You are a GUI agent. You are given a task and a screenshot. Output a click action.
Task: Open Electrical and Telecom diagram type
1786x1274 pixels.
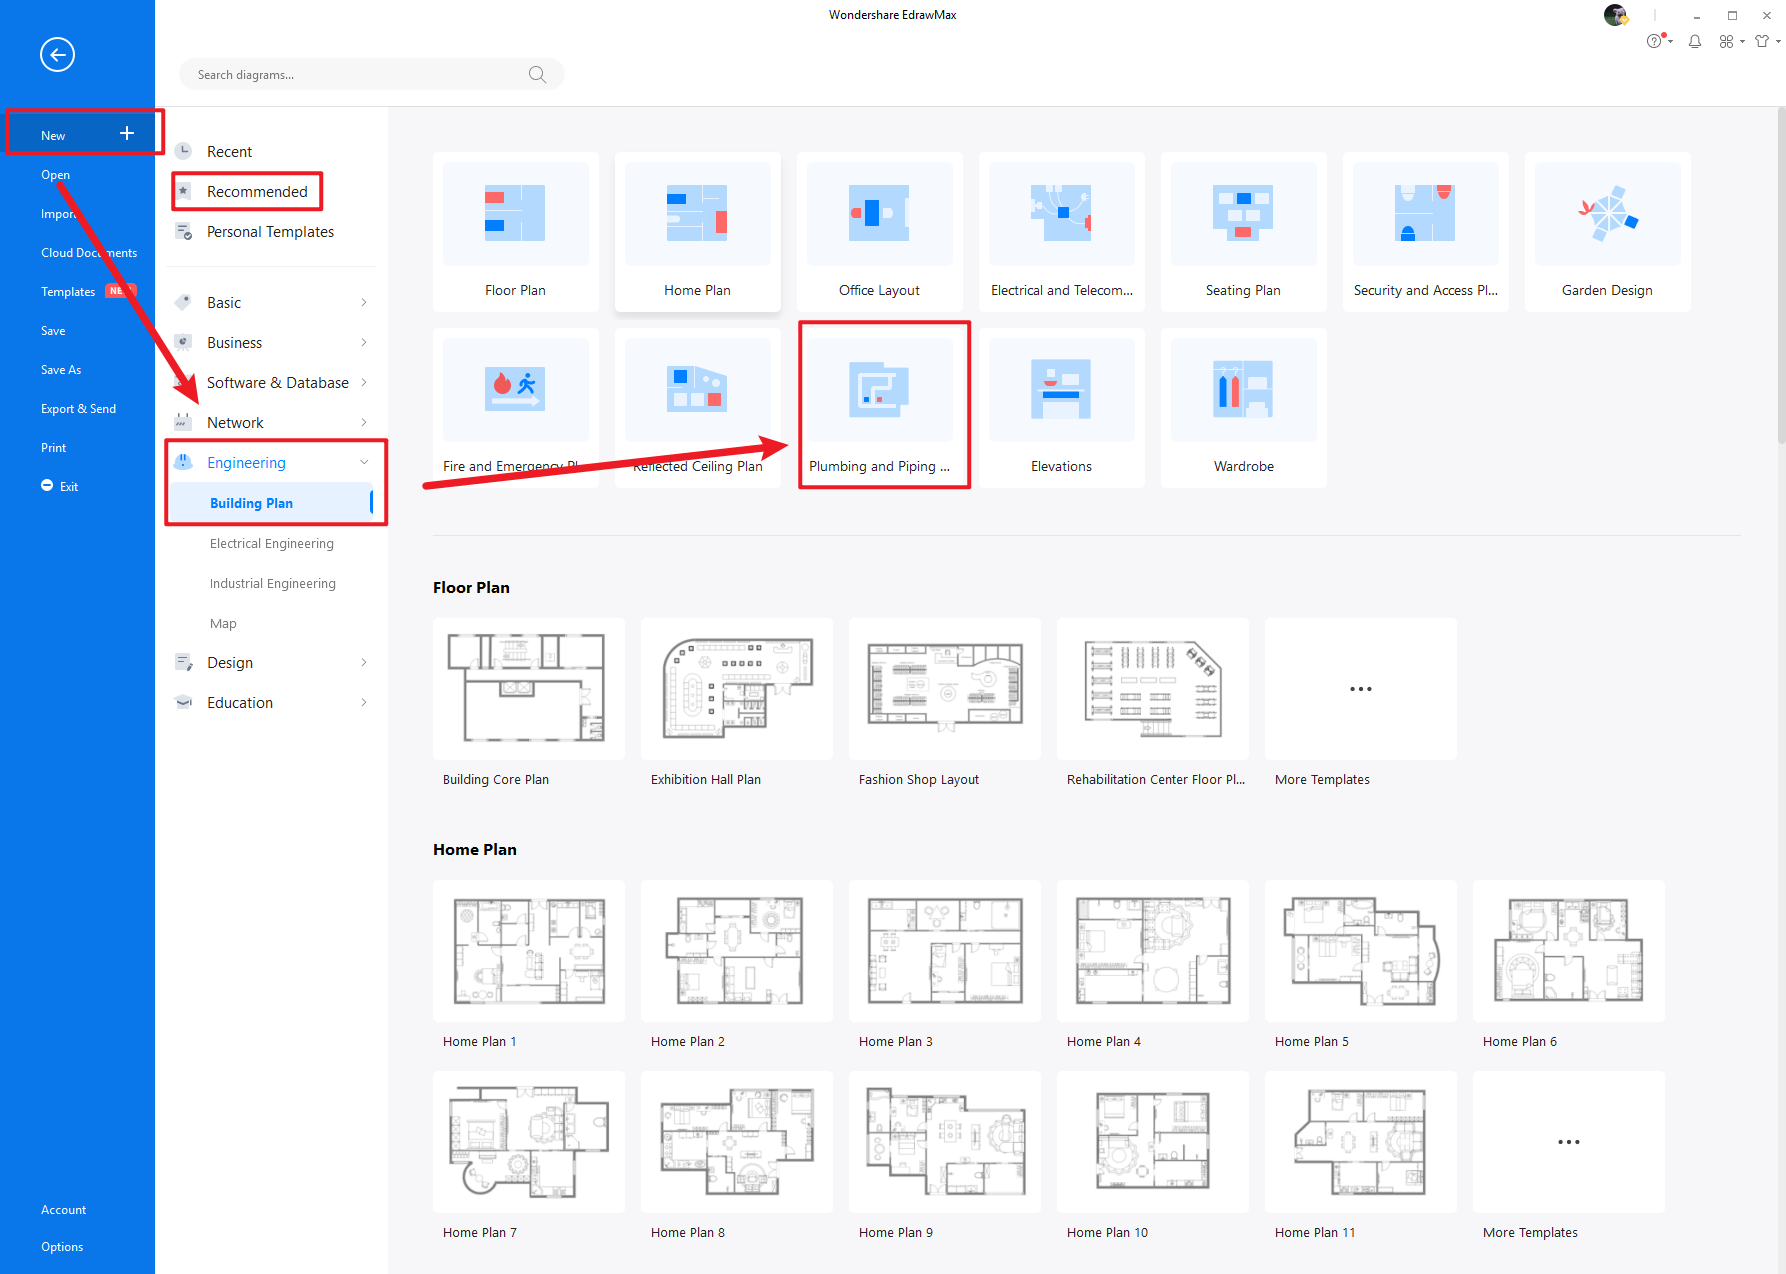[1062, 232]
